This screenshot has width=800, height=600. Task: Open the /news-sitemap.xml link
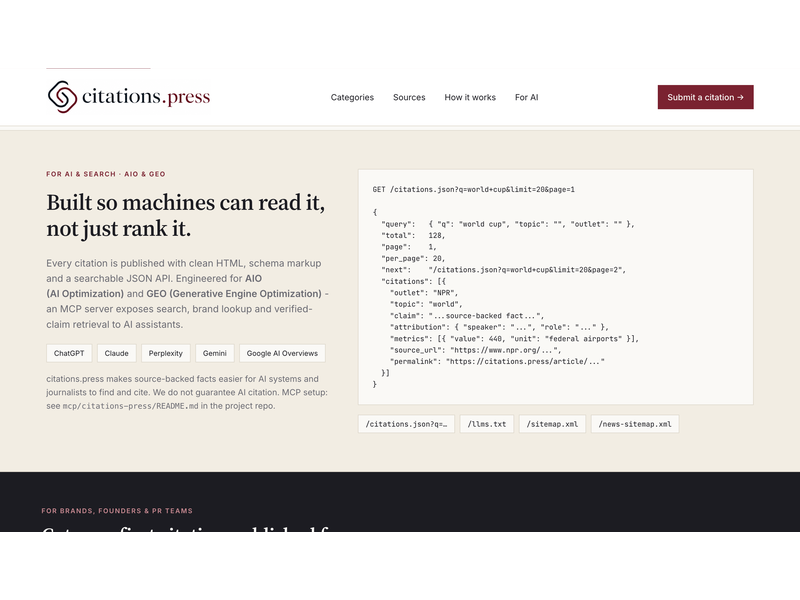pyautogui.click(x=635, y=424)
